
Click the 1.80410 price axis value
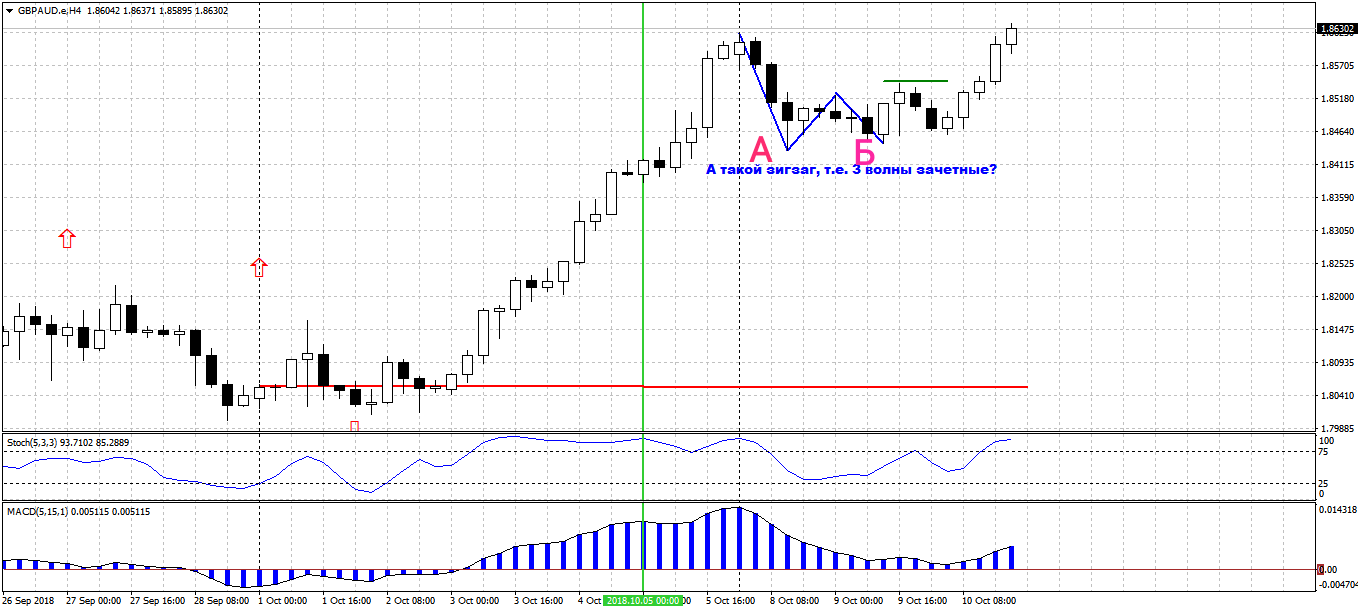[1337, 396]
